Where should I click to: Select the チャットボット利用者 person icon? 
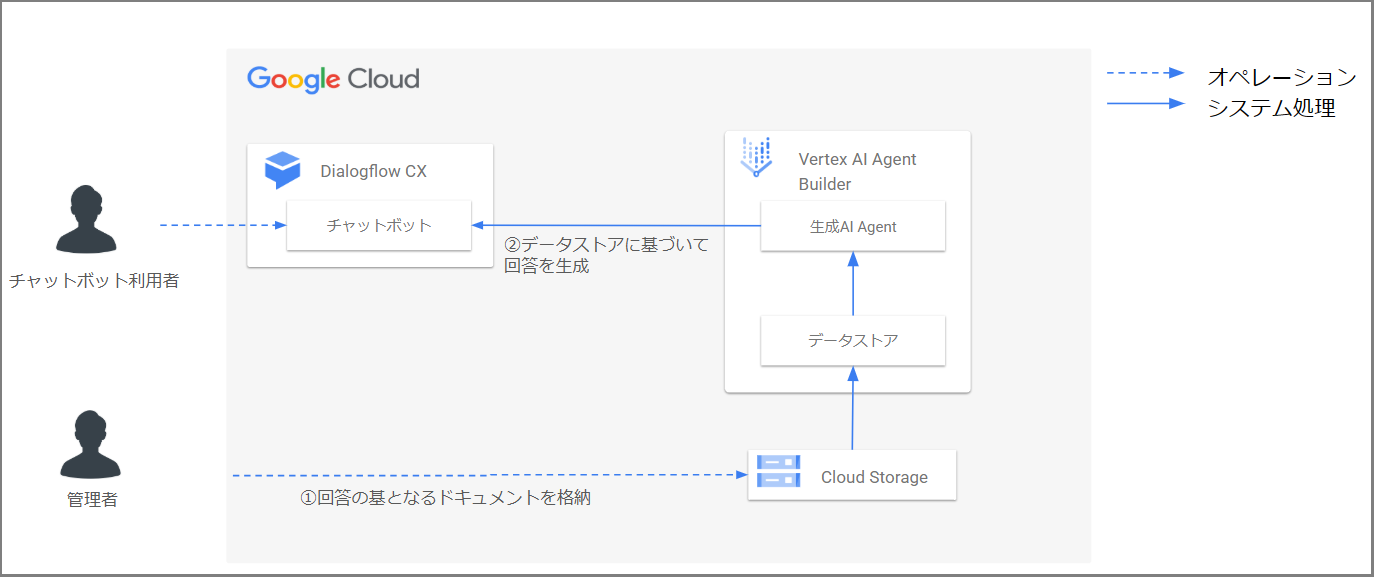point(86,221)
